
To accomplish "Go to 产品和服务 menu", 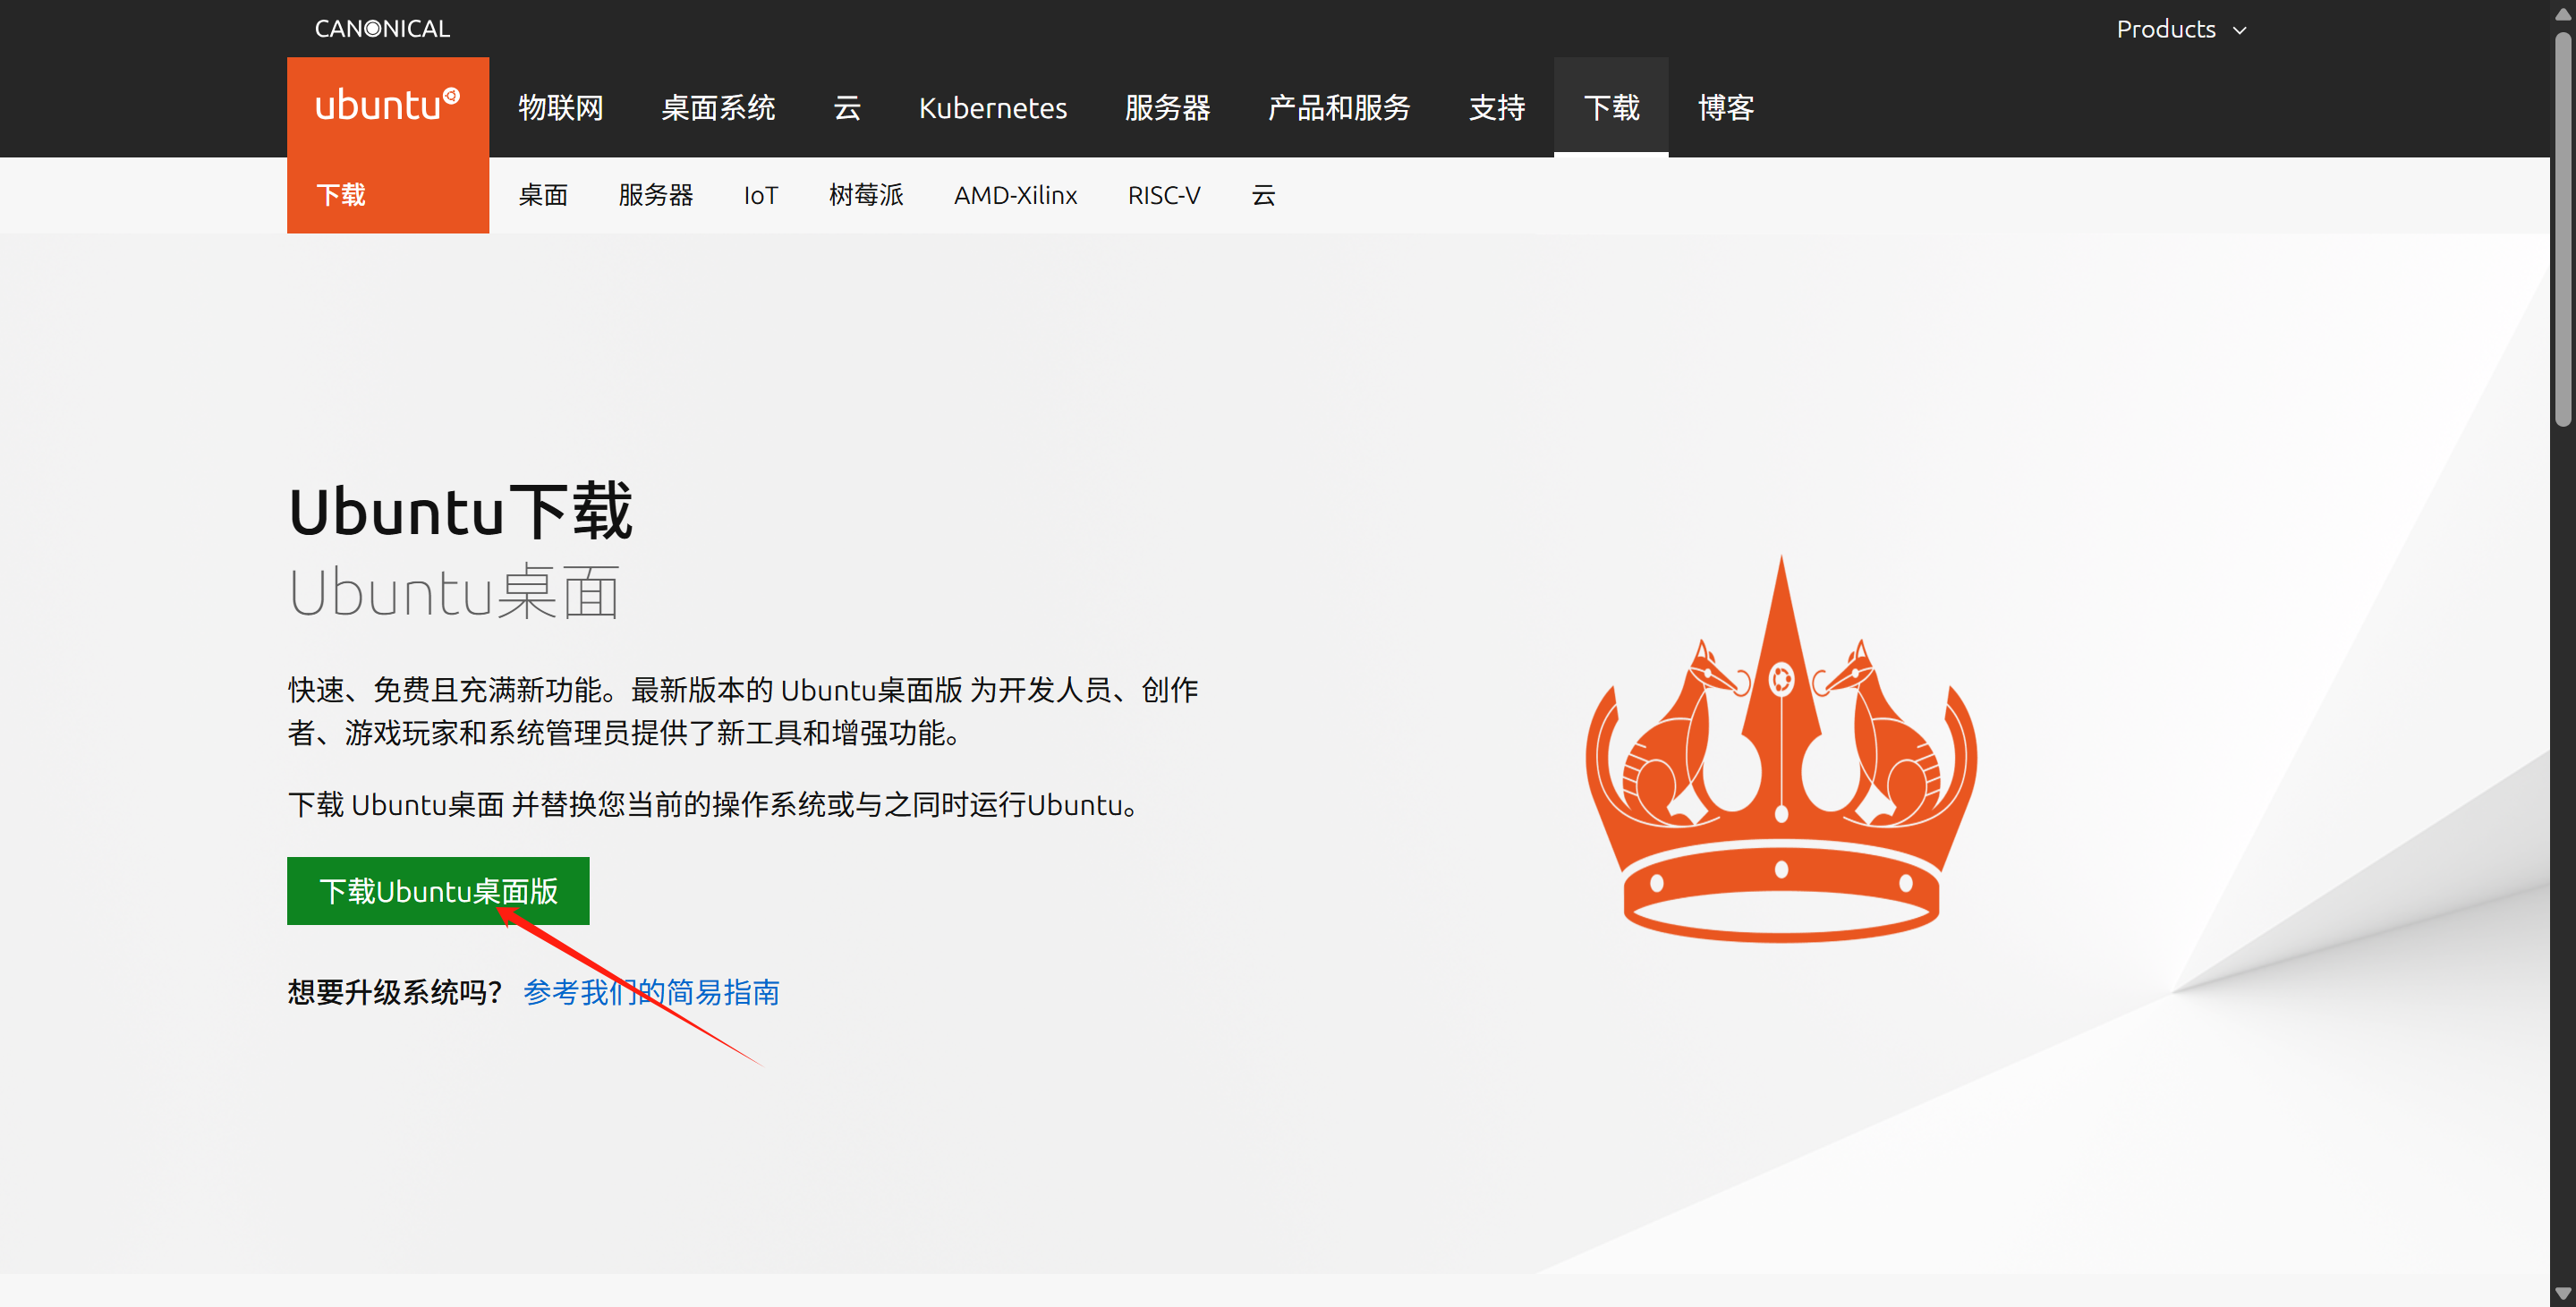I will click(1338, 107).
